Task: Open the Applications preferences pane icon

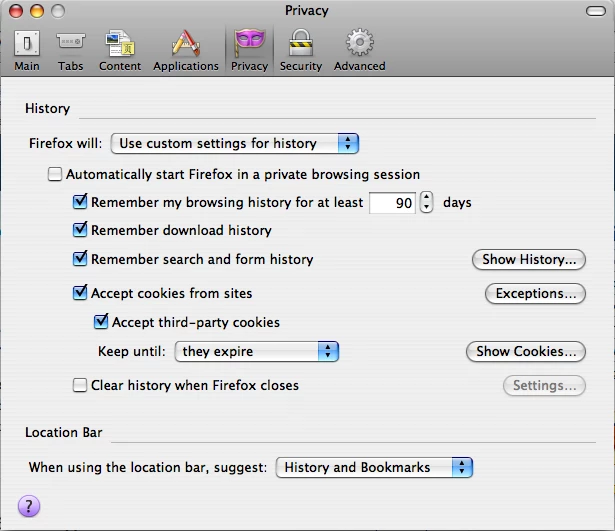Action: point(186,43)
